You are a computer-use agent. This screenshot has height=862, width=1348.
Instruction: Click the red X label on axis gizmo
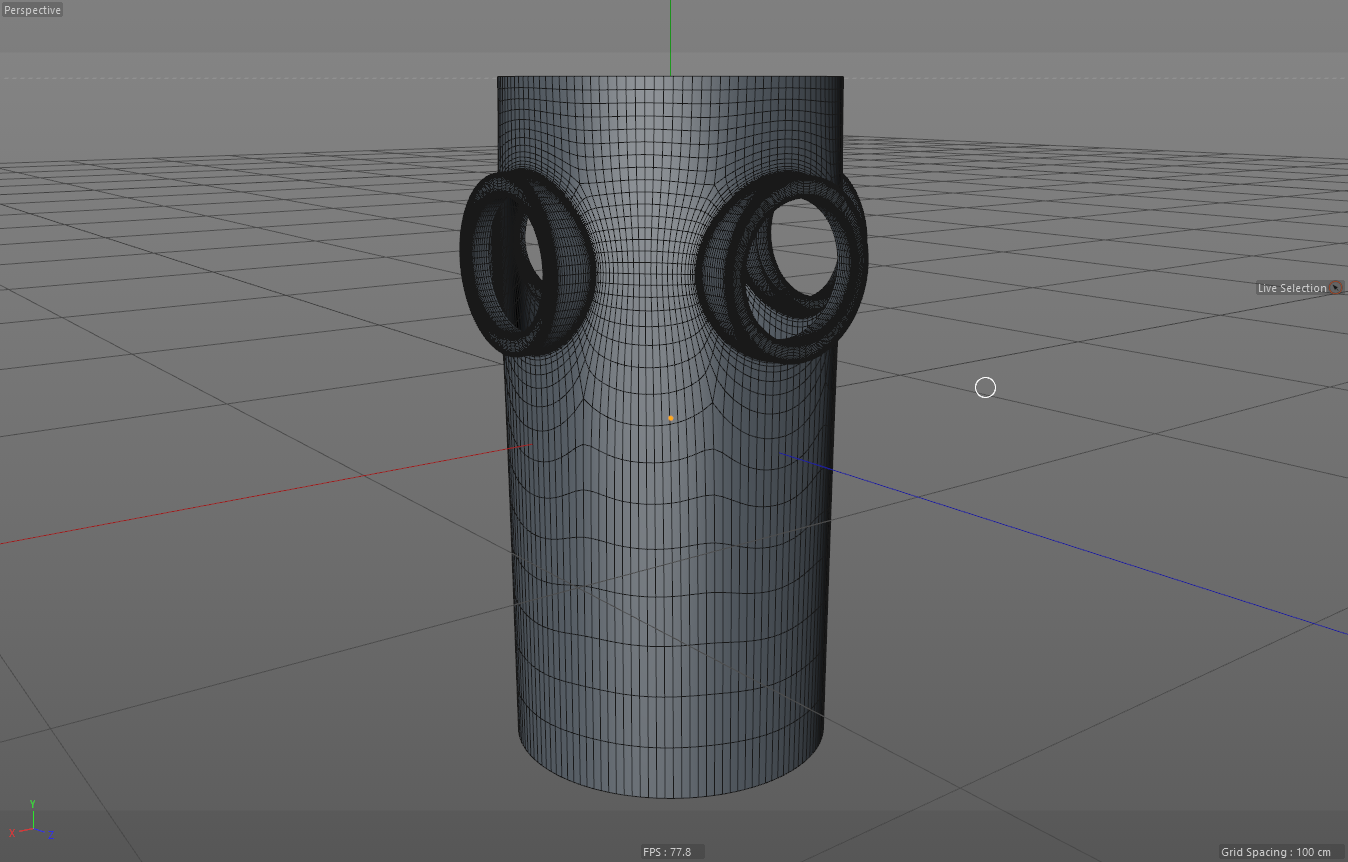pyautogui.click(x=12, y=832)
